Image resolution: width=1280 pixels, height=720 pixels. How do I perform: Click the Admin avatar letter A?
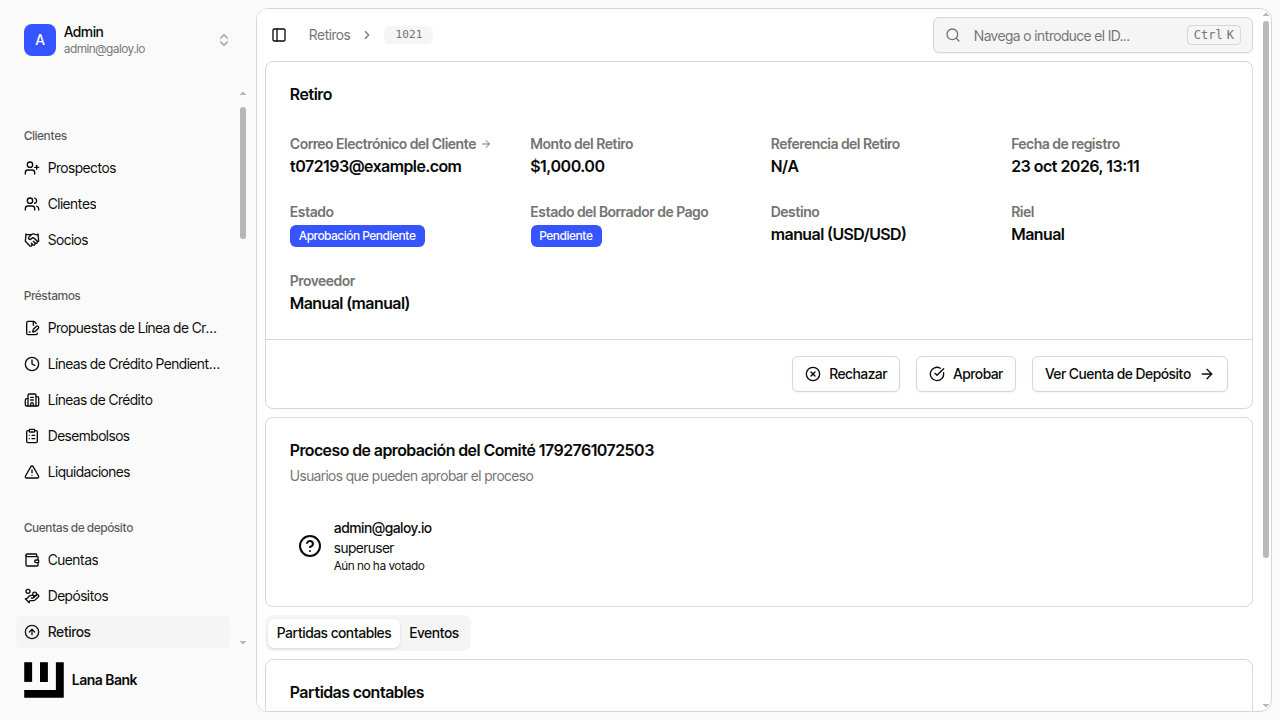pos(40,40)
